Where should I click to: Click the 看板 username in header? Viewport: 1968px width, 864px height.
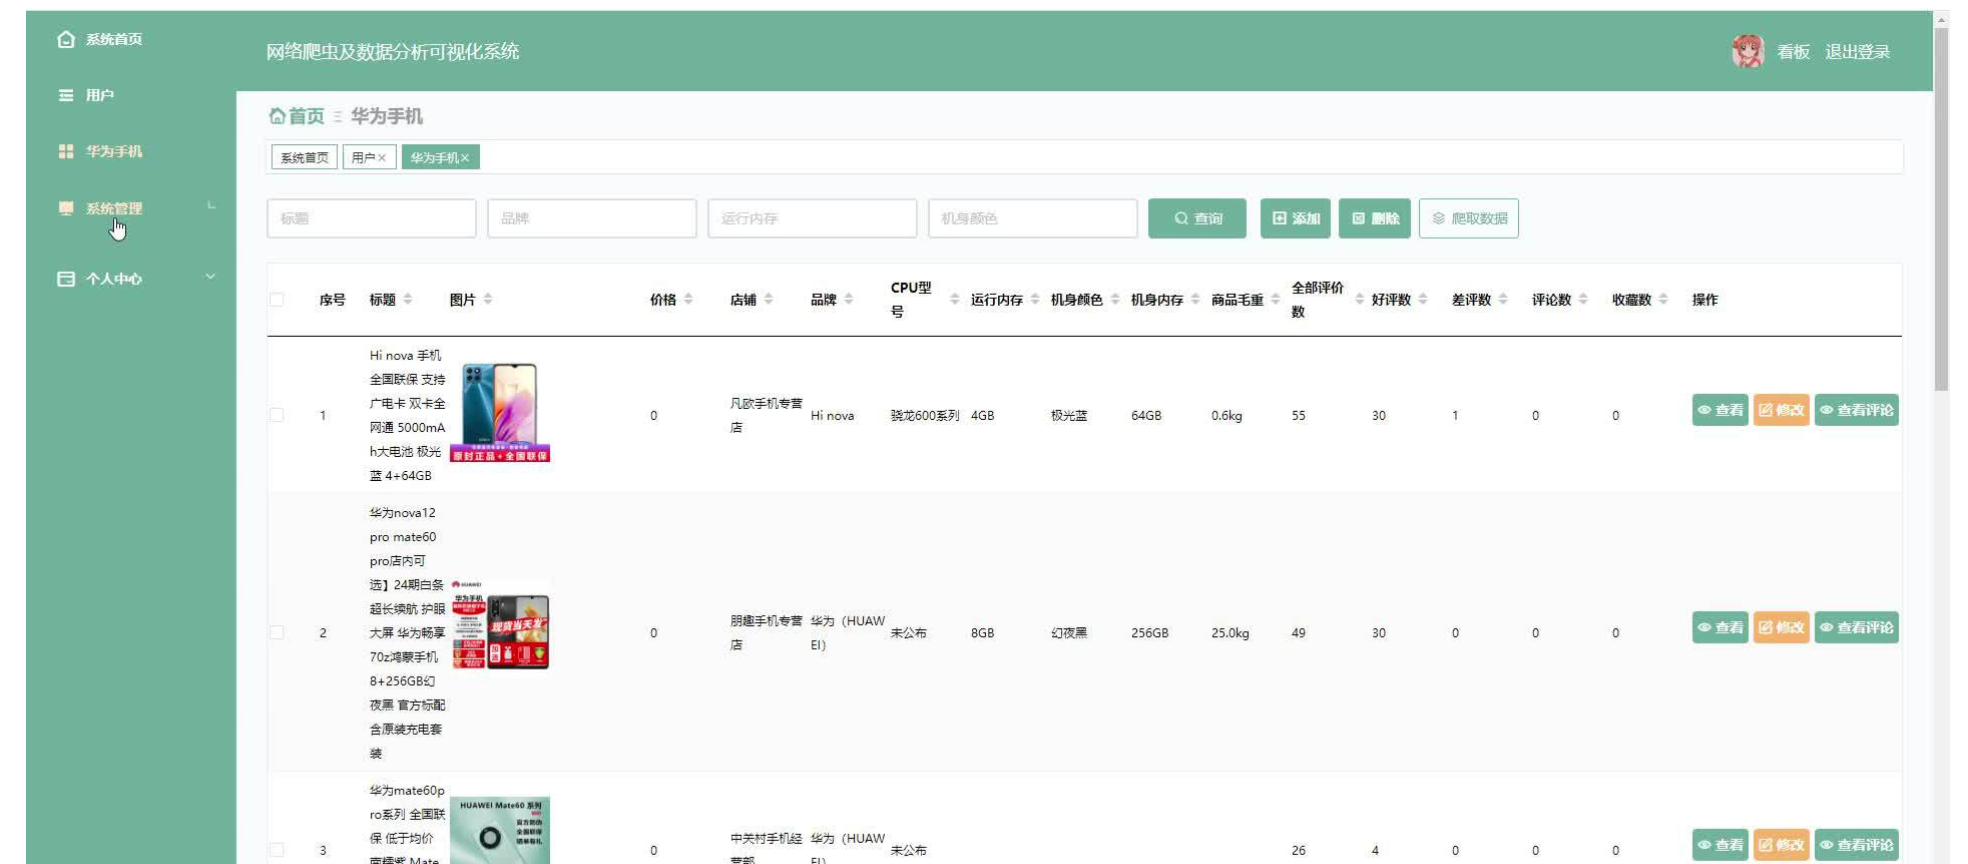(x=1793, y=52)
